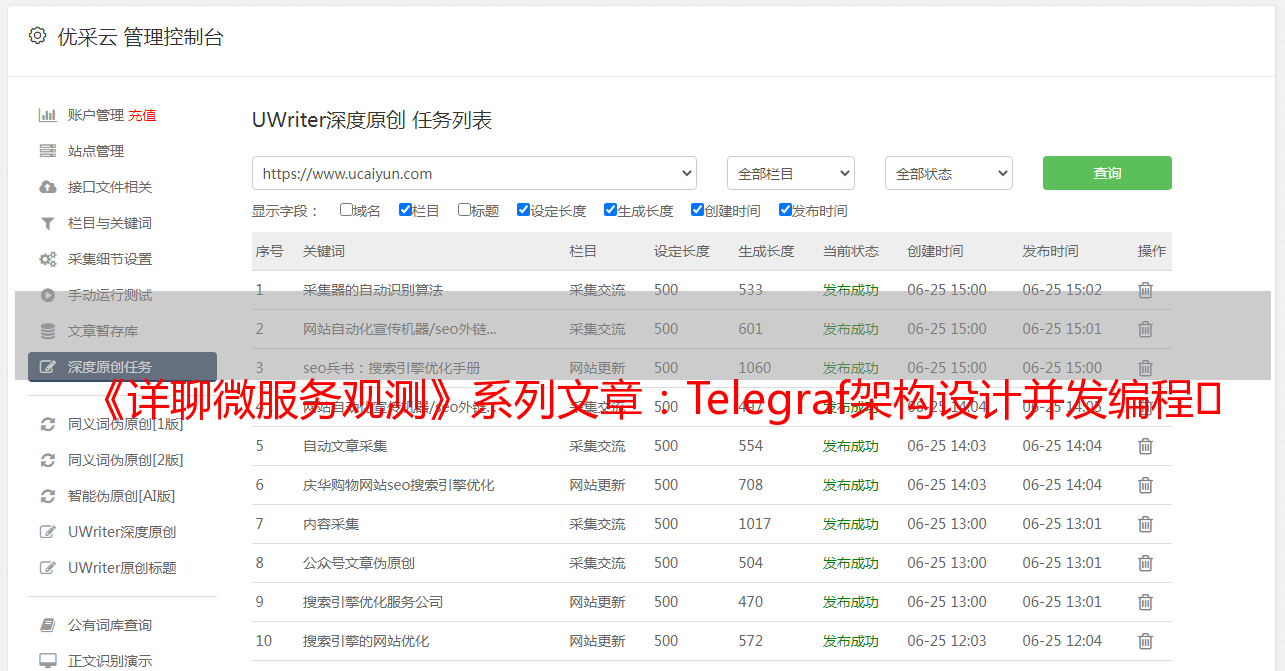1285x671 pixels.
Task: Open the 全部状态 status dropdown
Action: [949, 173]
